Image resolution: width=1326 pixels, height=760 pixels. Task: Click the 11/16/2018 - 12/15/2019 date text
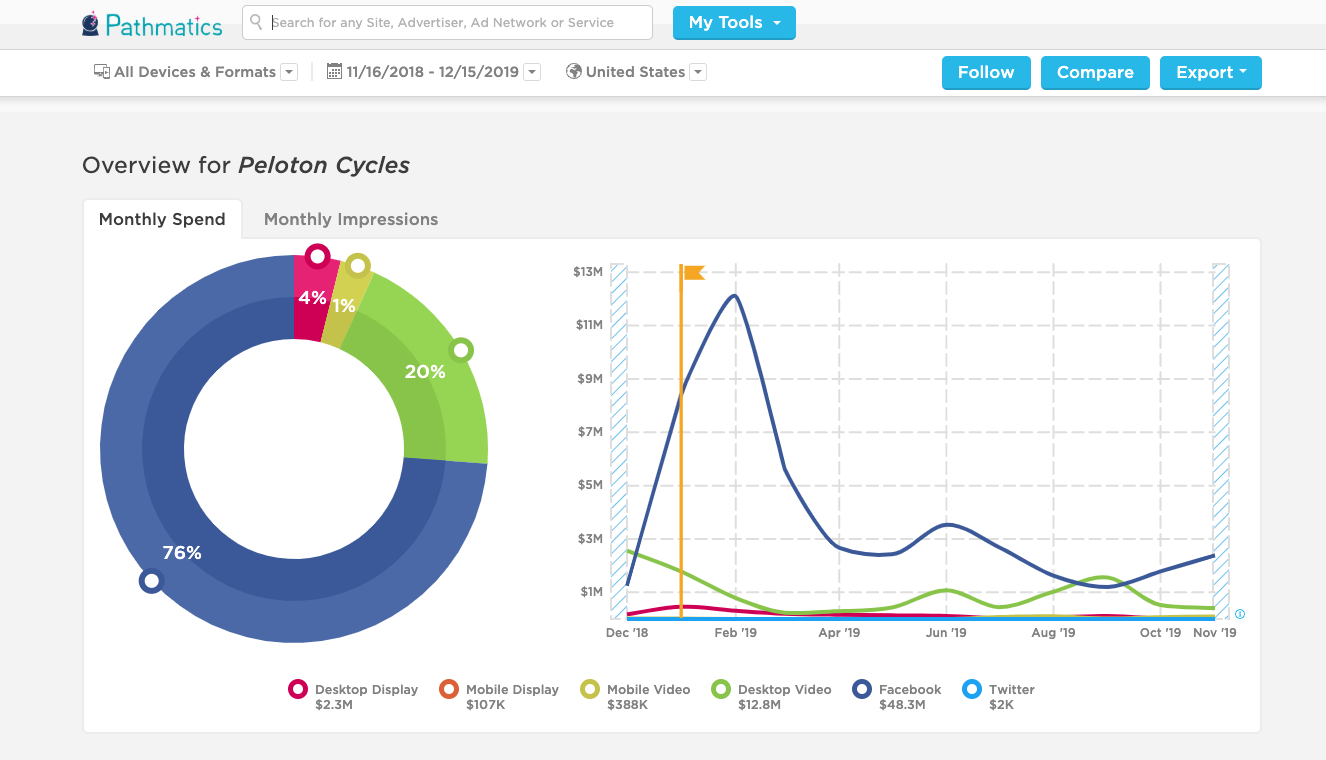pos(433,72)
